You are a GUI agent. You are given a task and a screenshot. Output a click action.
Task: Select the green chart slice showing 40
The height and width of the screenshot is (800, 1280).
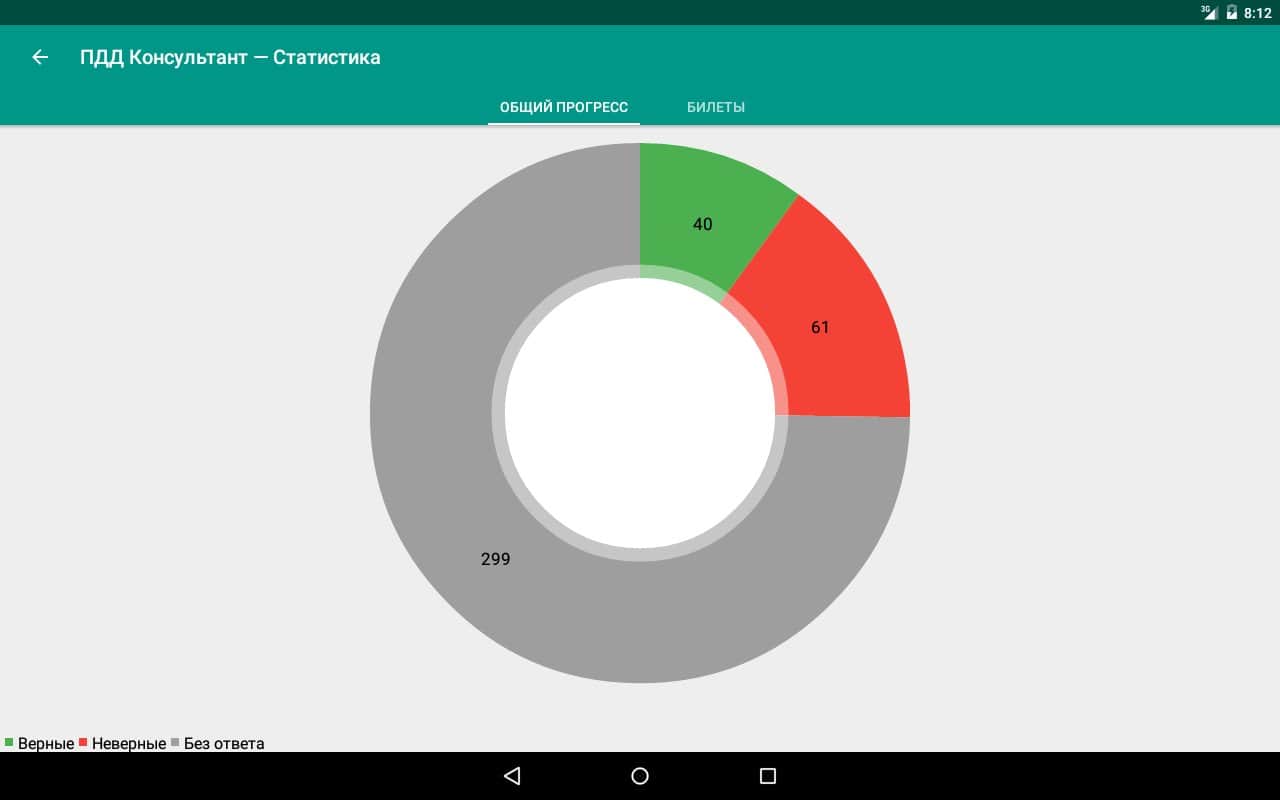[x=703, y=224]
